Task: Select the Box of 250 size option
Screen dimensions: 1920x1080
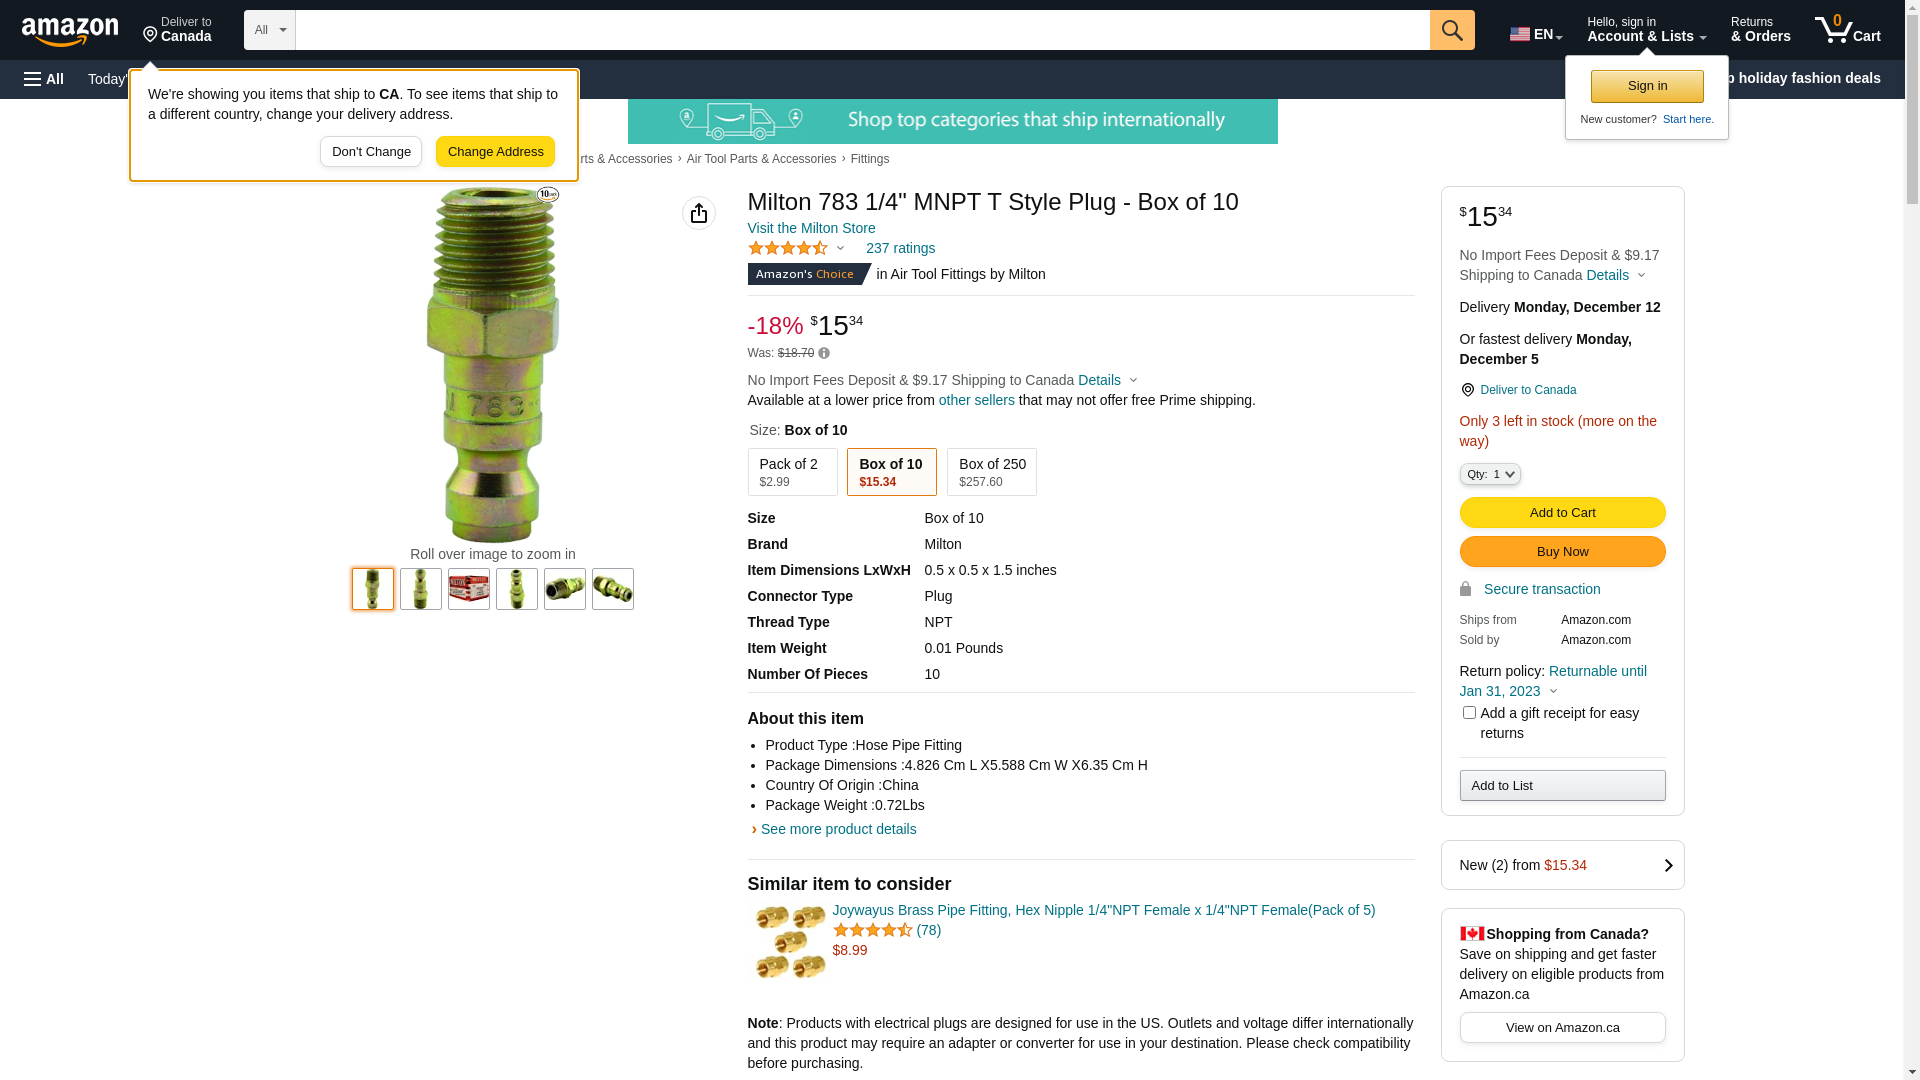Action: coord(991,472)
